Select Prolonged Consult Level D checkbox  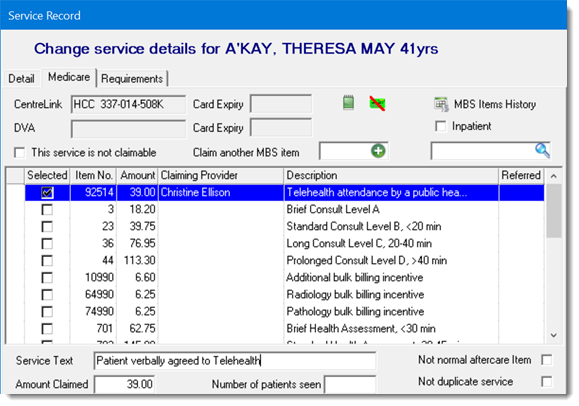point(47,260)
